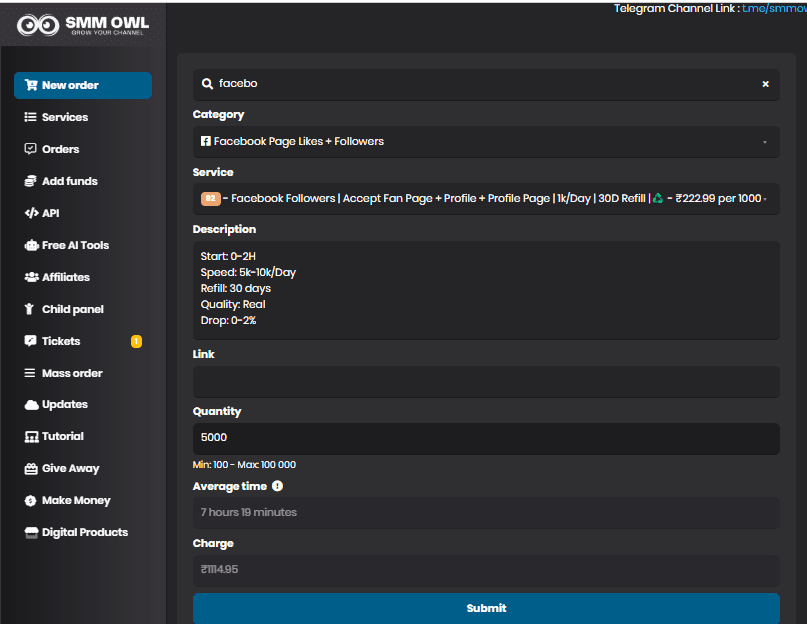Click the Quantity field showing 5000
807x624 pixels.
(x=485, y=438)
